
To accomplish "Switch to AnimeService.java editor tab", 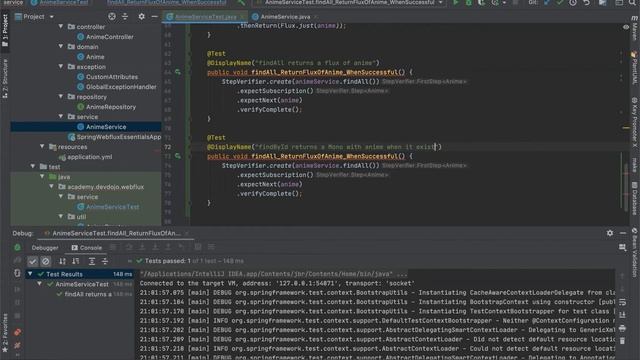I will 285,17.
